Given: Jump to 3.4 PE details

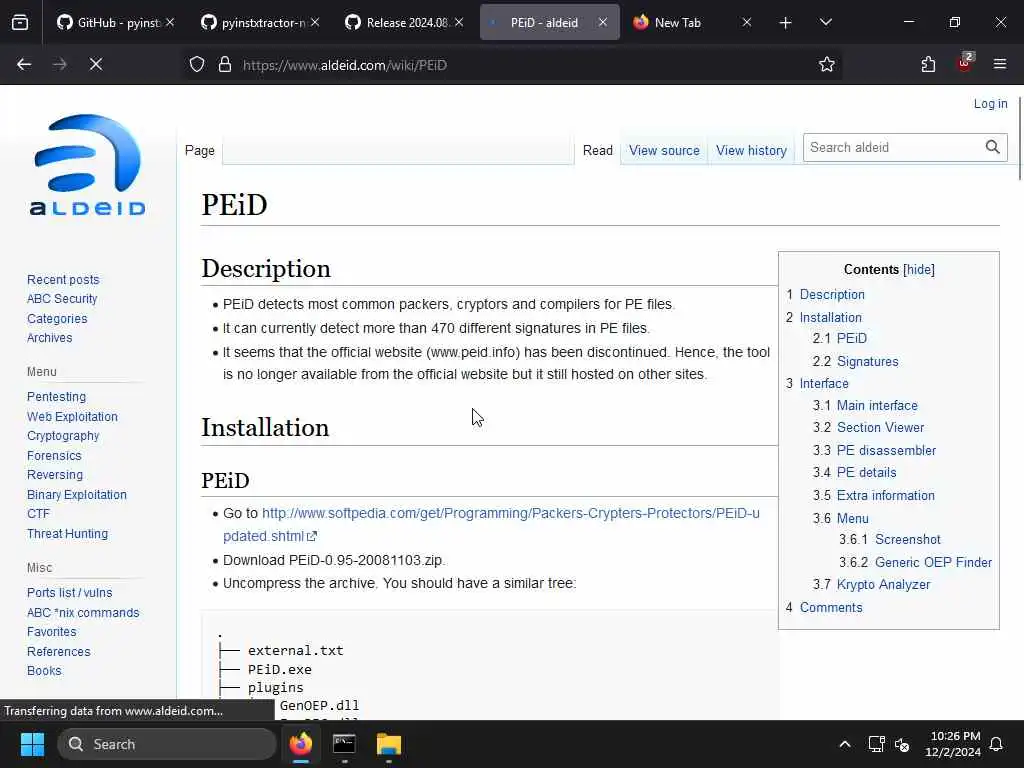Looking at the screenshot, I should coord(867,472).
